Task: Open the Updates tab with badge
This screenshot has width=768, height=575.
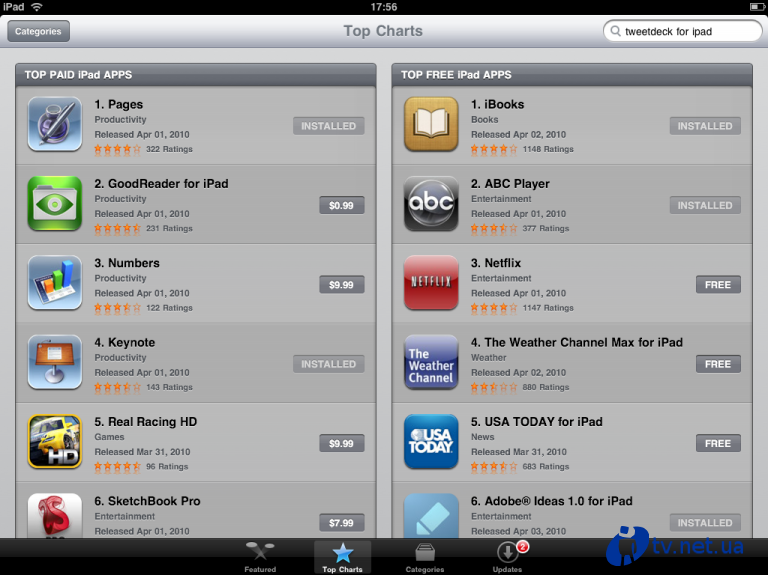Action: (508, 557)
